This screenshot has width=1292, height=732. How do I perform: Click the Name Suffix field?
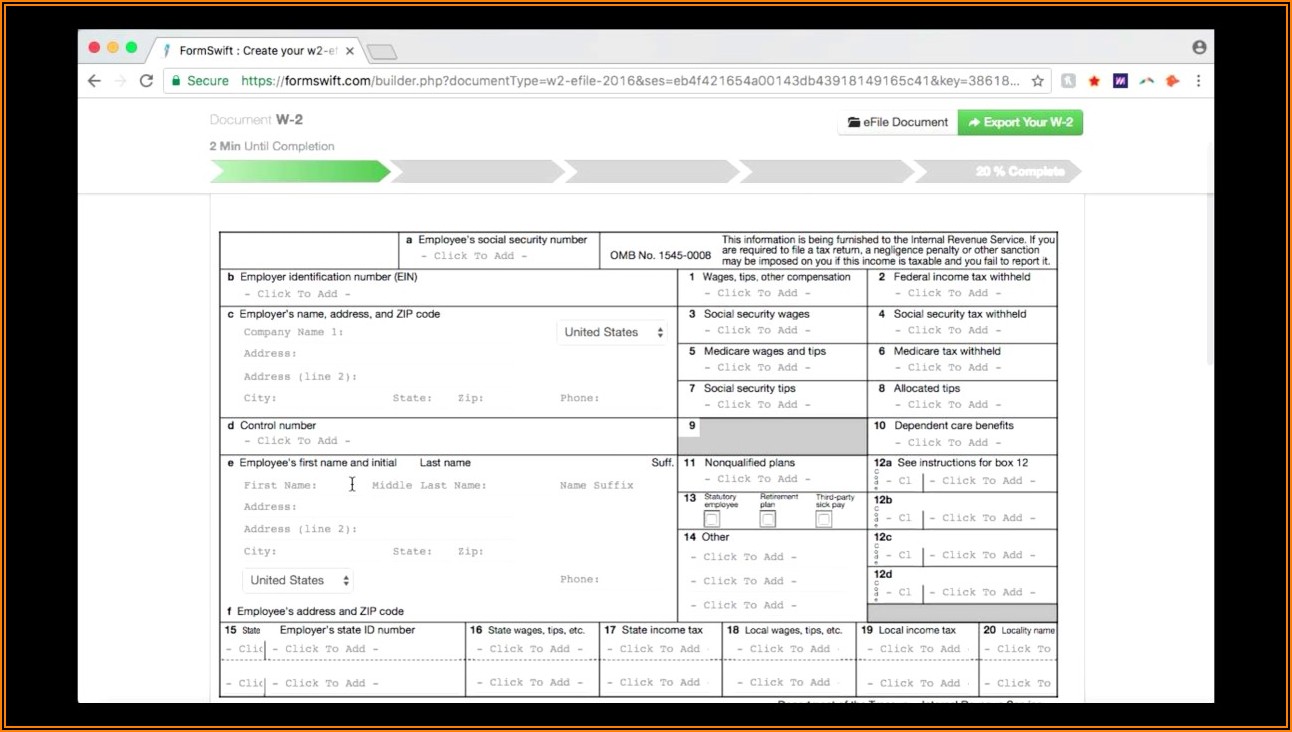click(x=597, y=485)
